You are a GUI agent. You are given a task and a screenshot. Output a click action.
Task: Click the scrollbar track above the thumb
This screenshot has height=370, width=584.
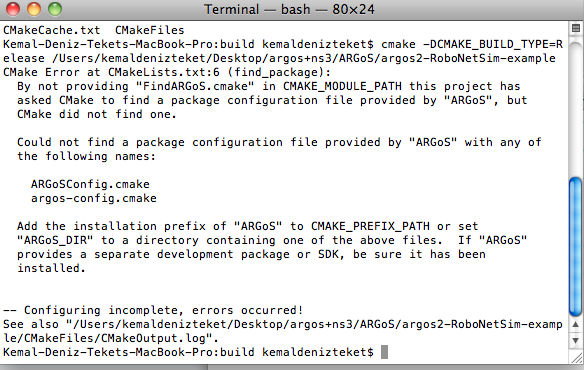coord(575,106)
